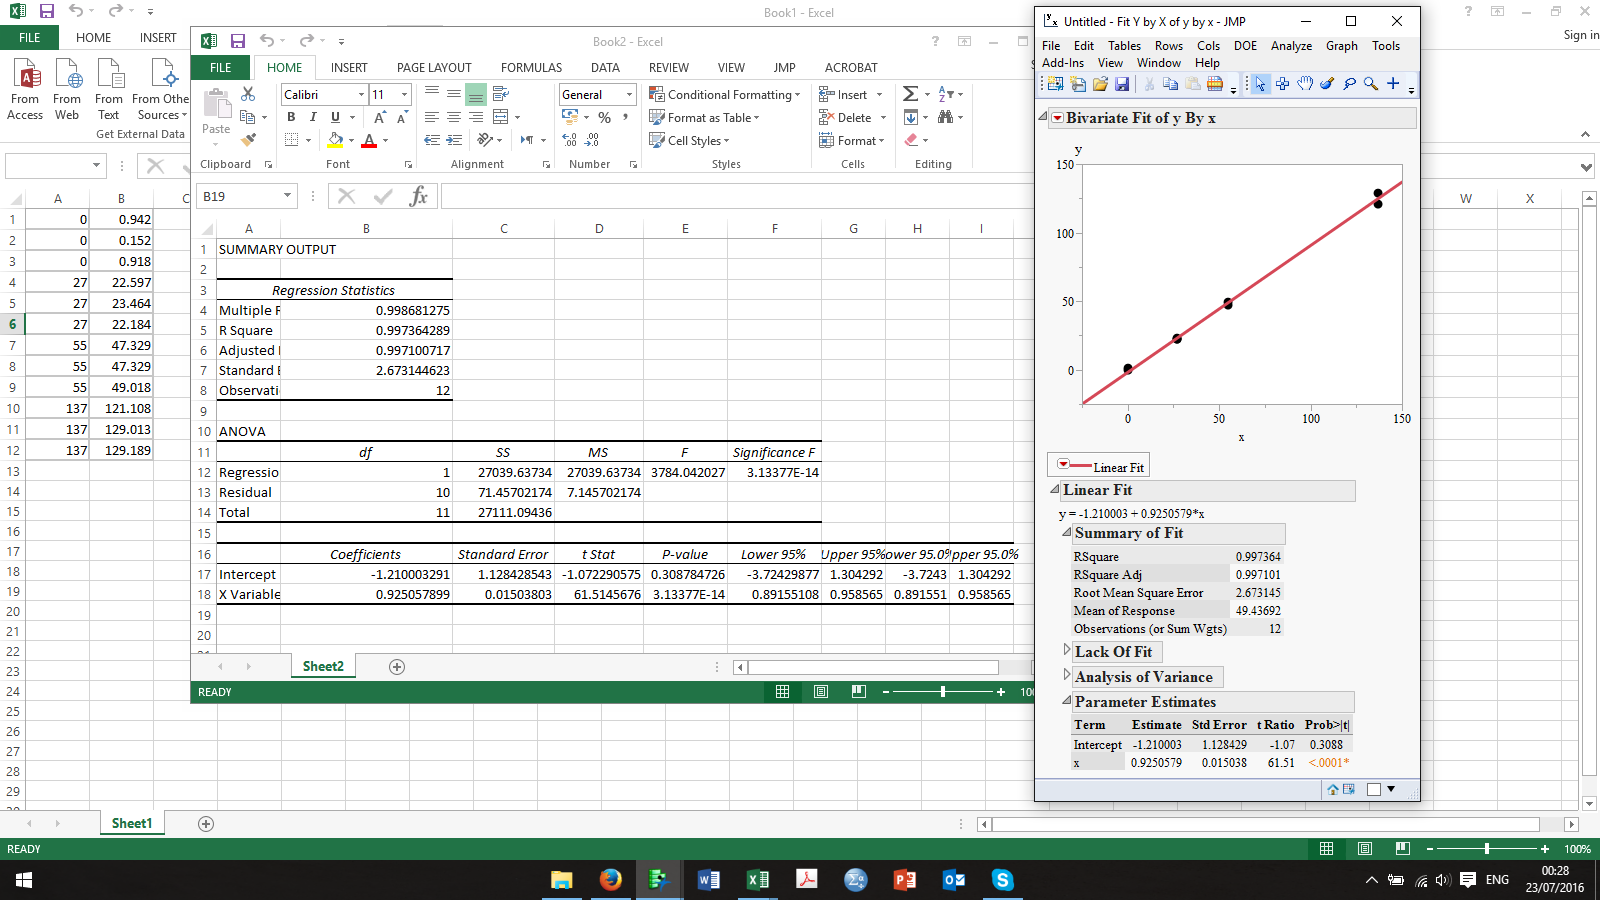Image resolution: width=1600 pixels, height=900 pixels.
Task: Toggle Italic formatting in Excel
Action: coord(312,117)
